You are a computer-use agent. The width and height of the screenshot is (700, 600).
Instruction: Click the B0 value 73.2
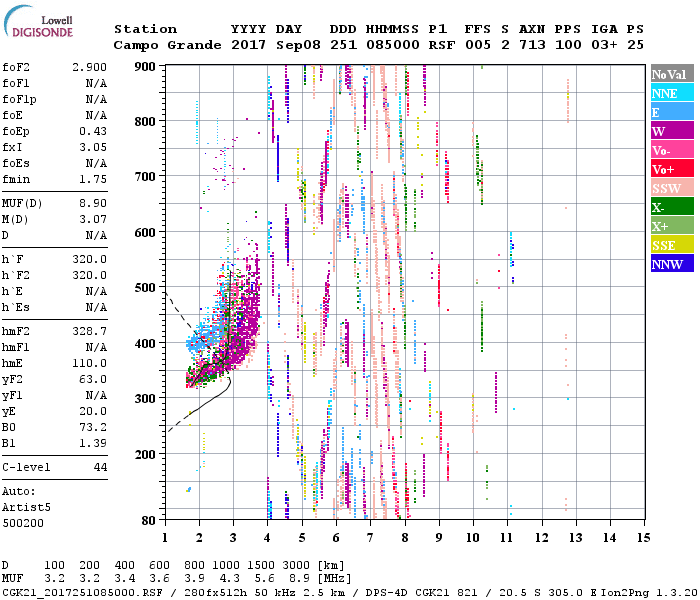93,428
